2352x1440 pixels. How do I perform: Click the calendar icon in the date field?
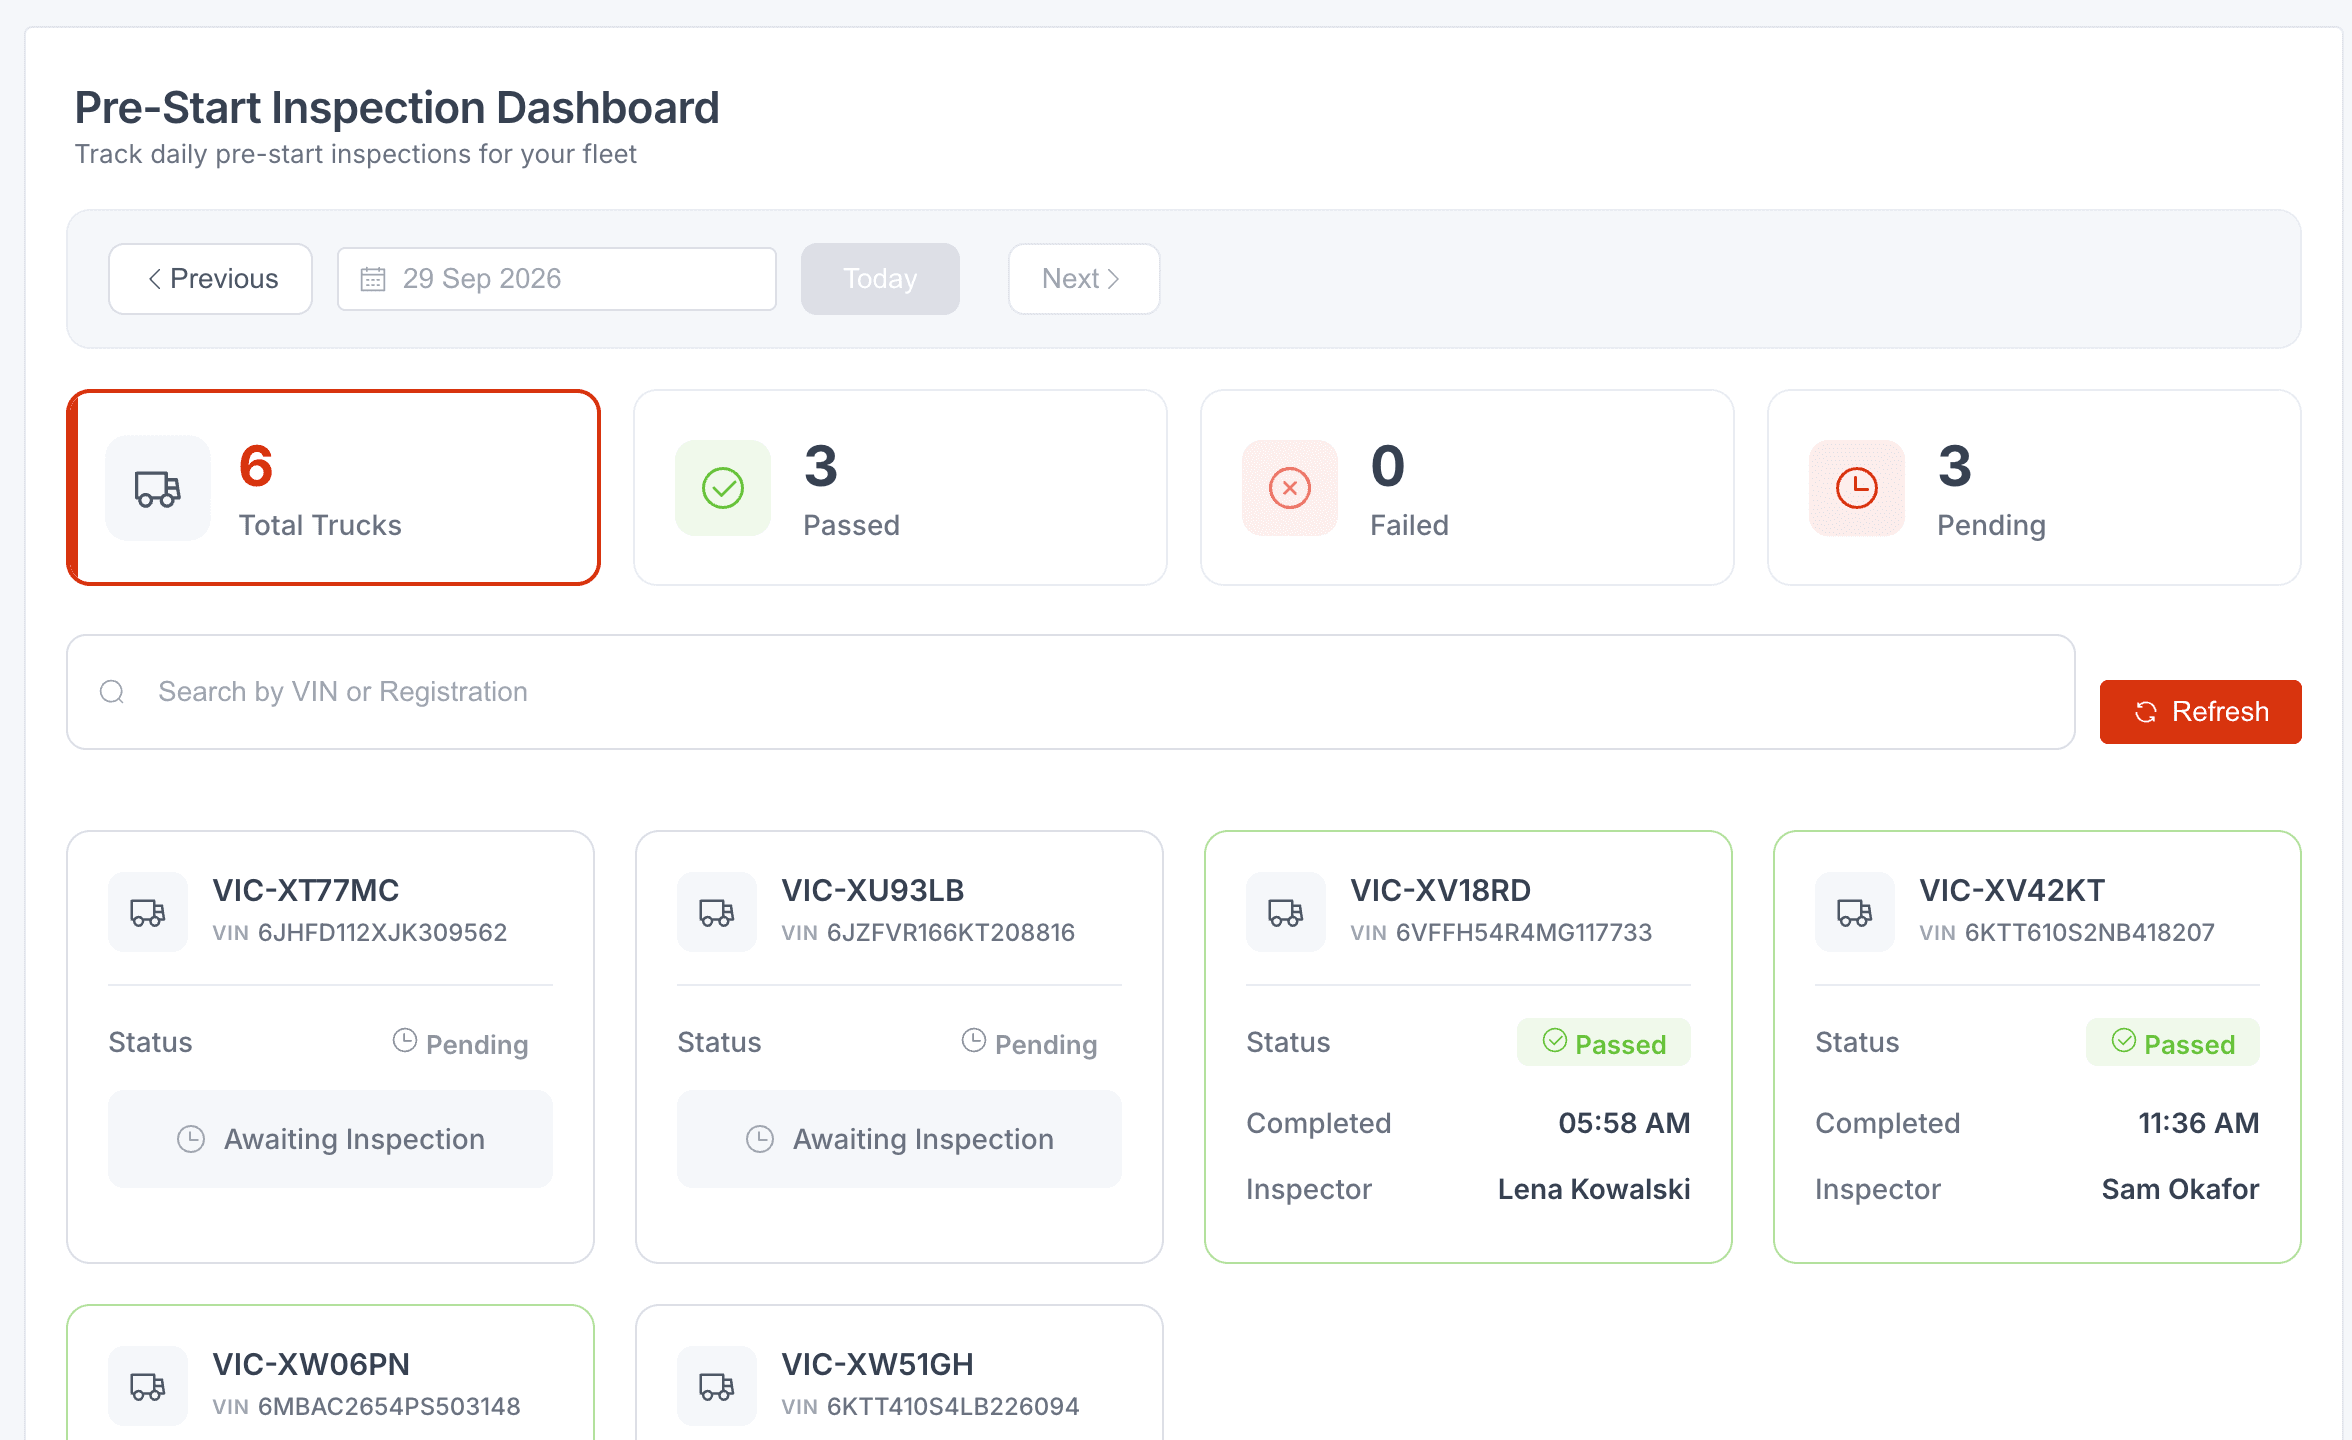coord(373,279)
